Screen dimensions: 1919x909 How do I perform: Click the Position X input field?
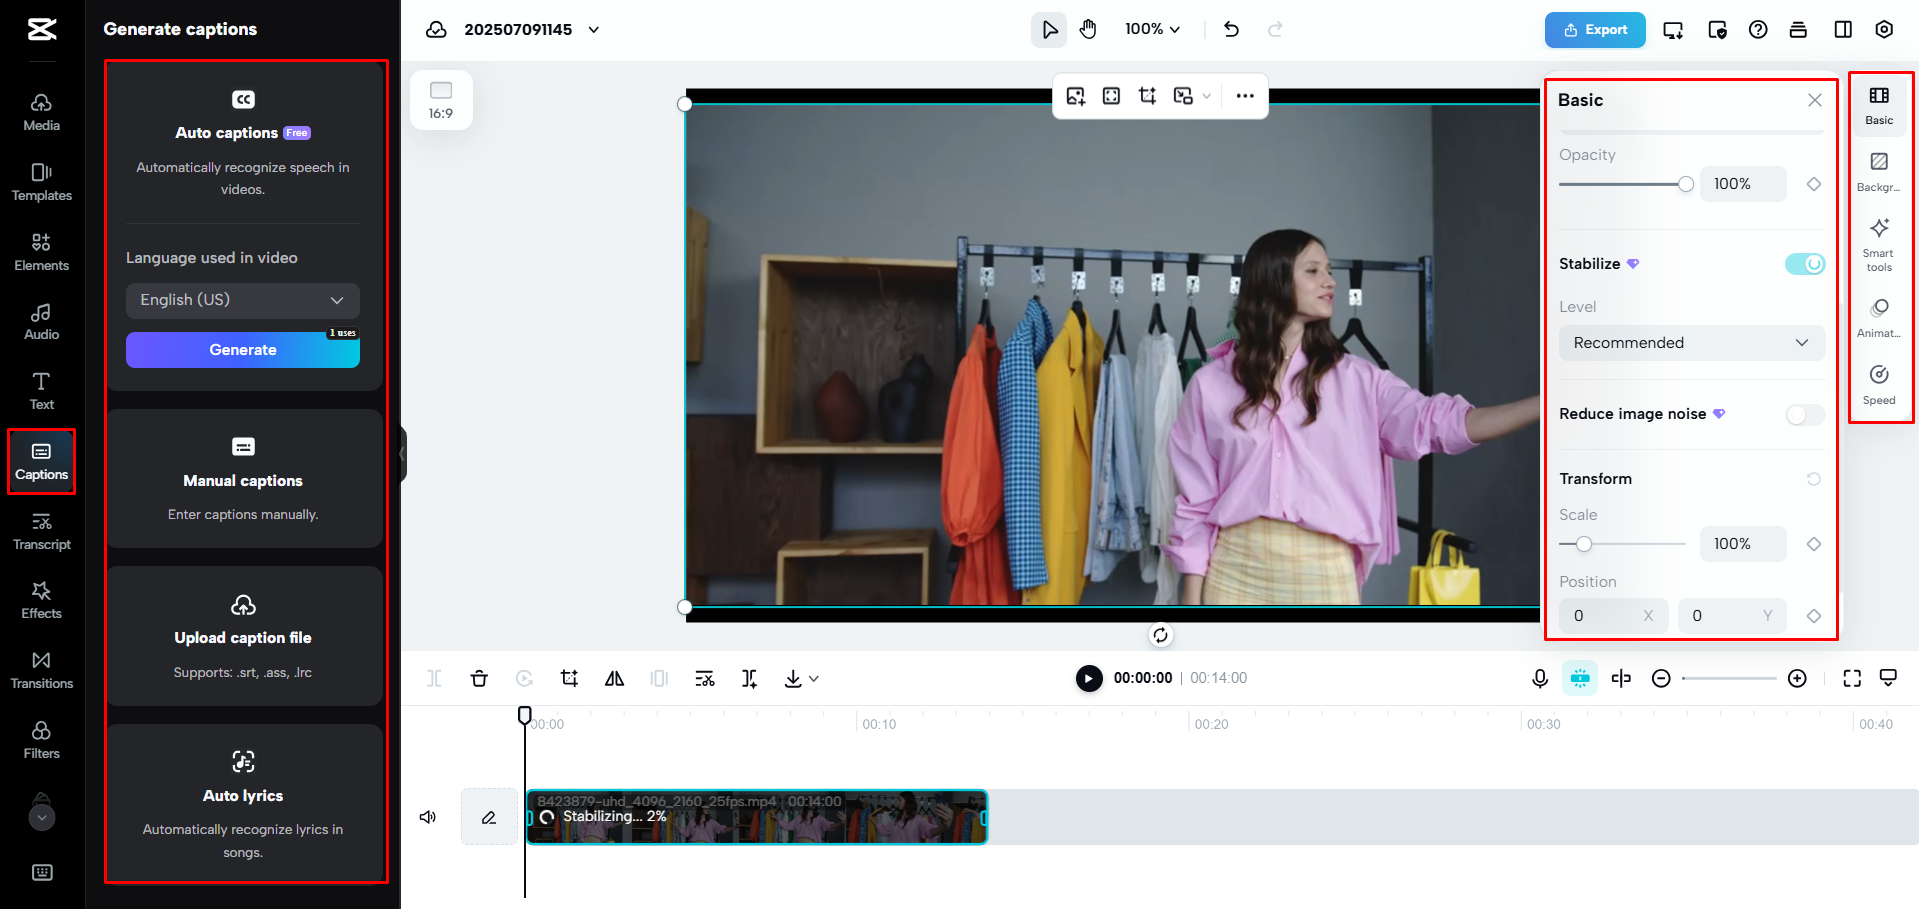[x=1604, y=616]
